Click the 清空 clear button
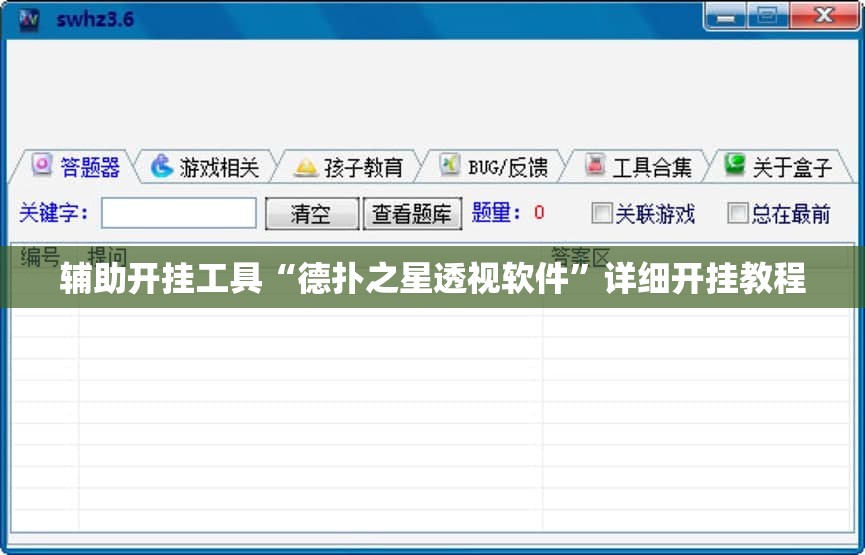The width and height of the screenshot is (865, 555). click(312, 214)
